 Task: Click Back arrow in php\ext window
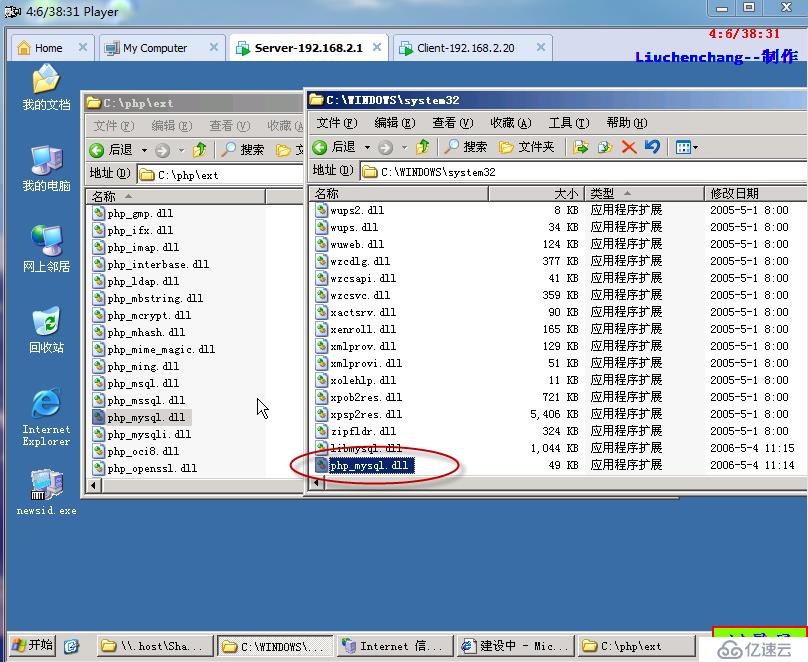[96, 150]
